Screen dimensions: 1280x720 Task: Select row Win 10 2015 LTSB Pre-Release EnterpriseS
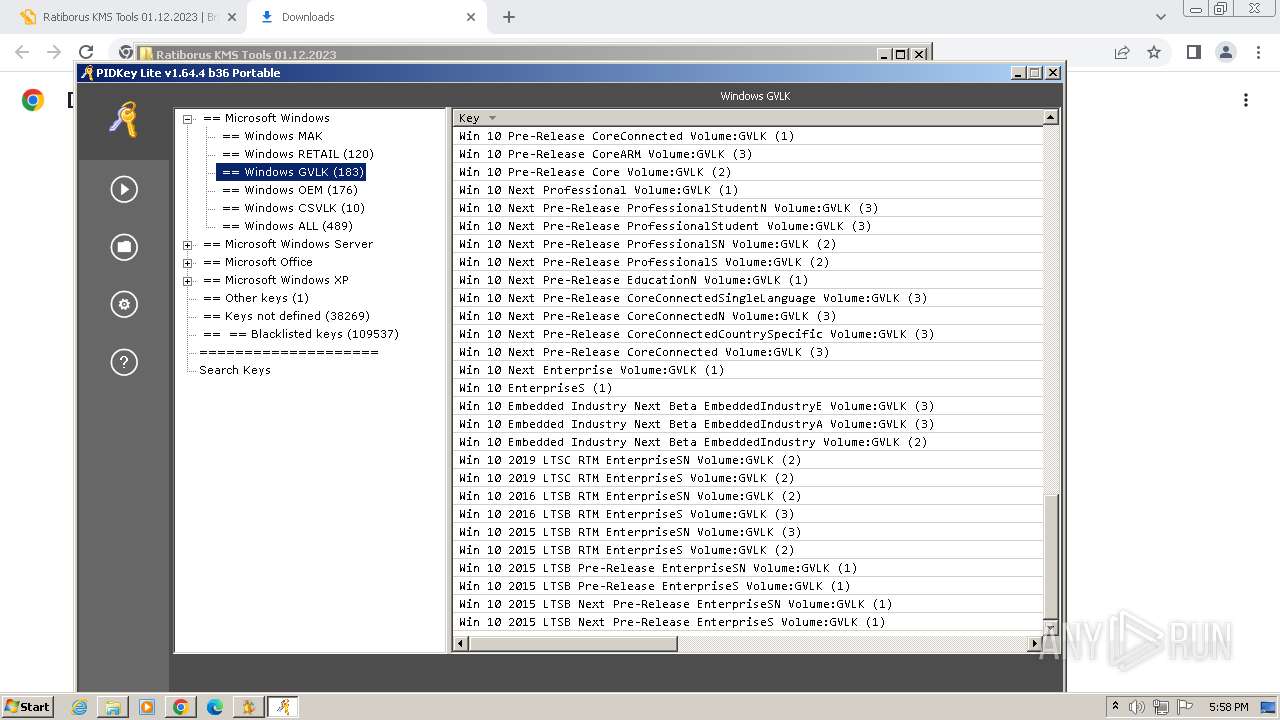(x=748, y=586)
